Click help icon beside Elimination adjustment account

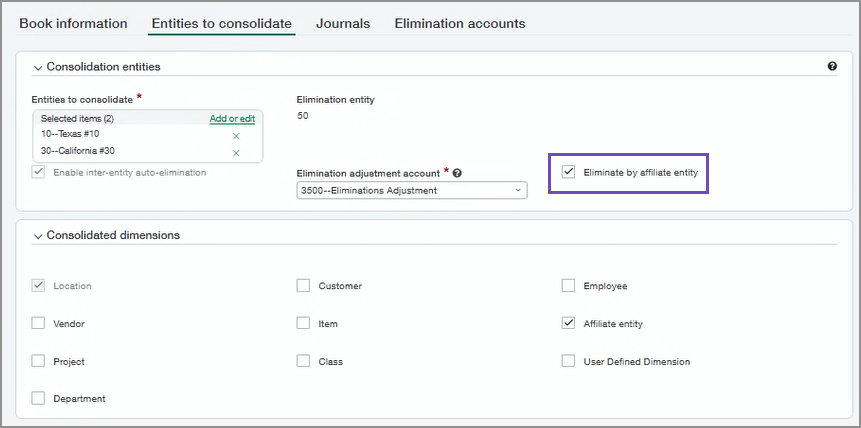tap(457, 173)
